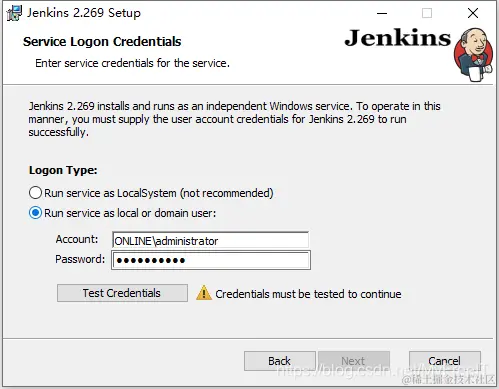Image resolution: width=499 pixels, height=389 pixels.
Task: Cancel the Jenkins installation
Action: (445, 361)
